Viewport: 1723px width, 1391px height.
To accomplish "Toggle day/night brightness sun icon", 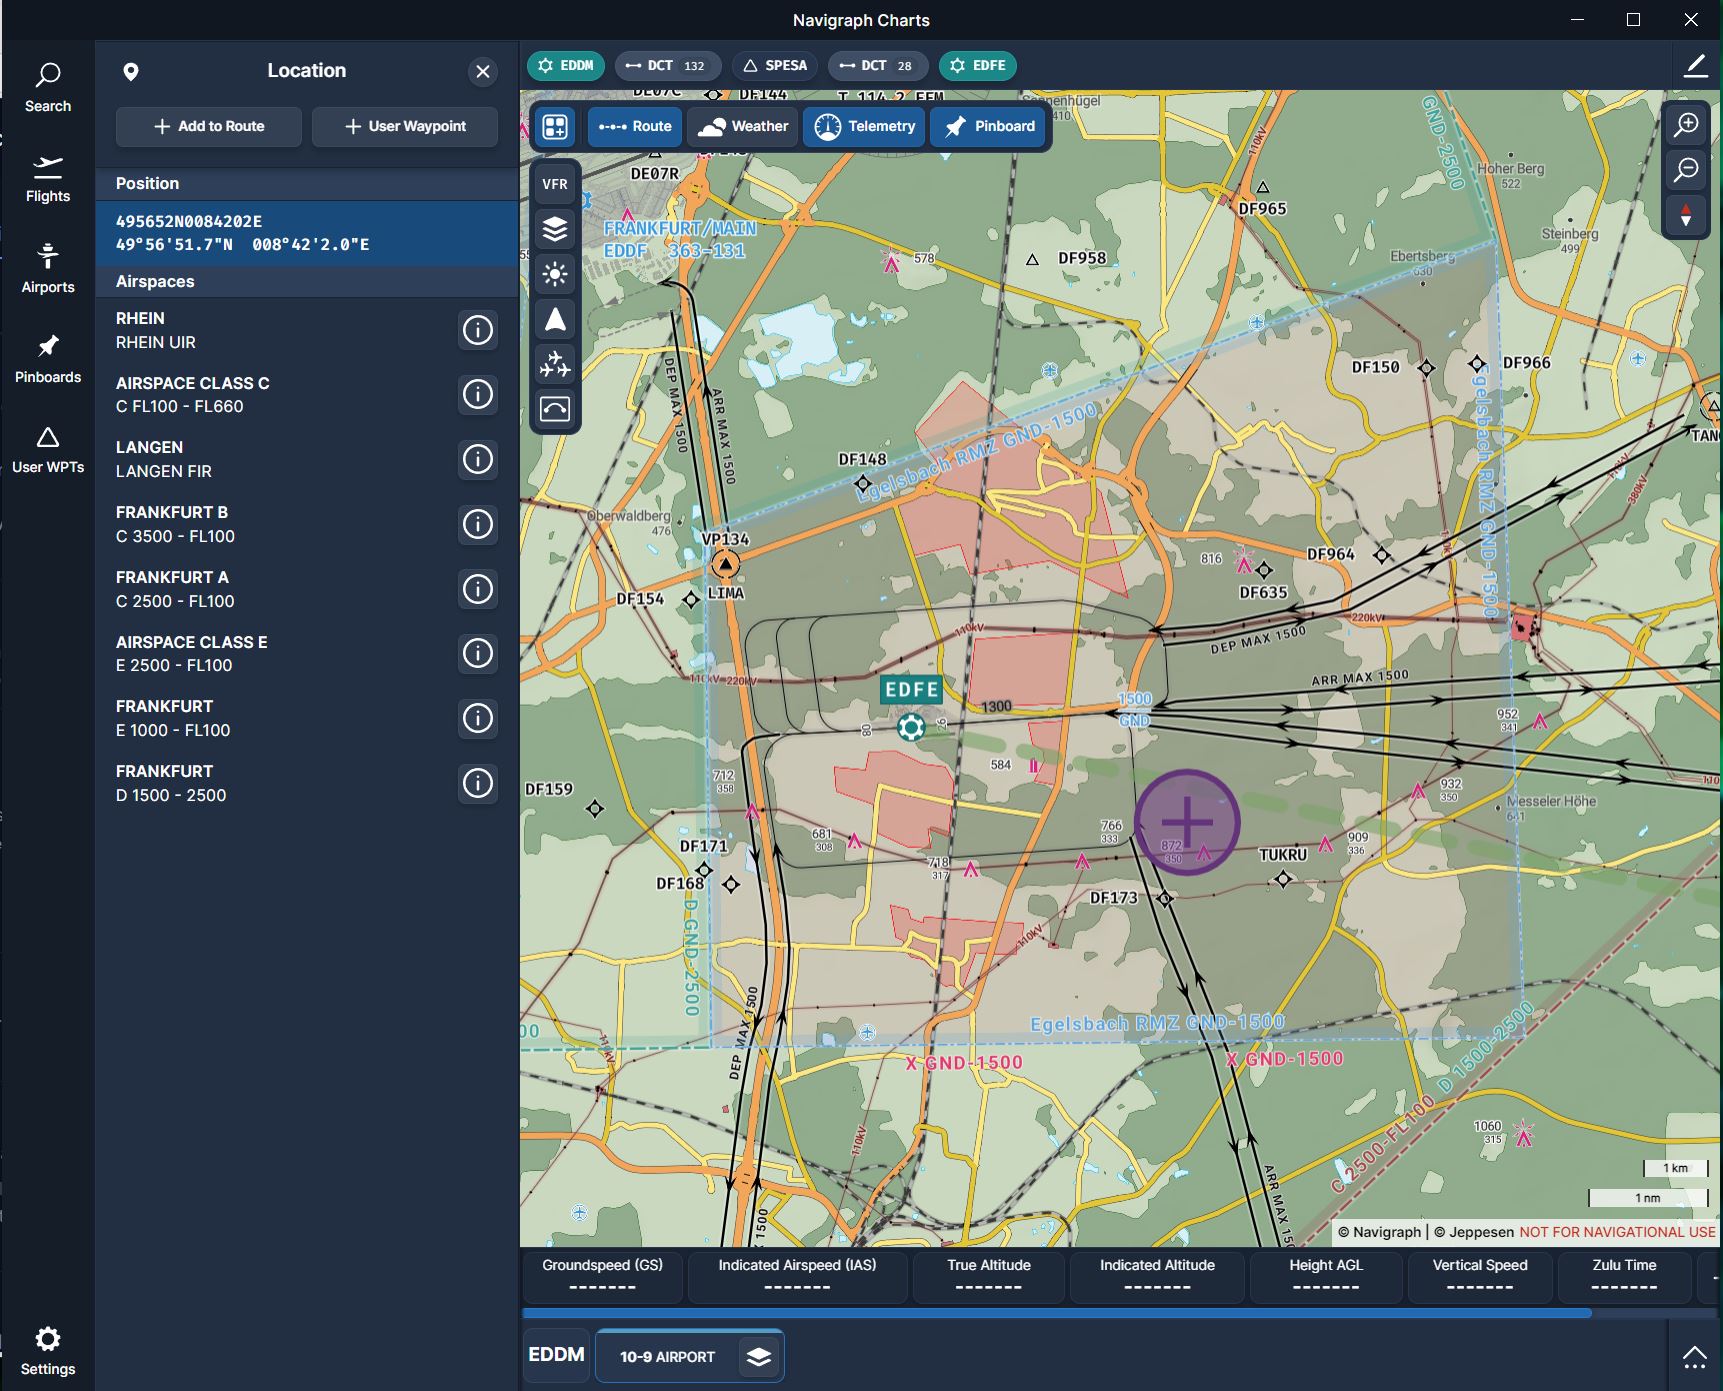I will click(x=555, y=274).
